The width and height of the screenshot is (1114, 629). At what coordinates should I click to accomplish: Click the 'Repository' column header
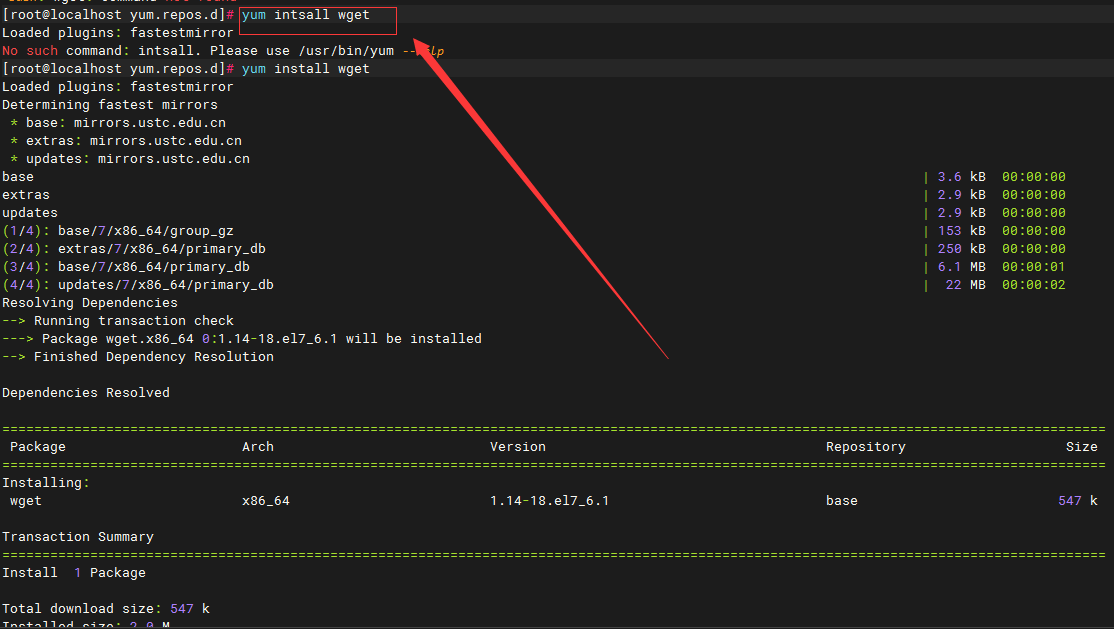866,447
